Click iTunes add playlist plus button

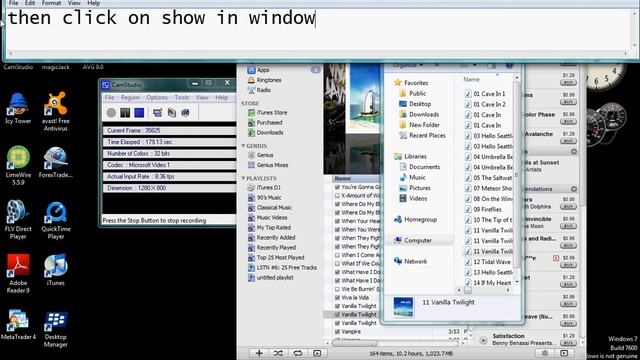point(259,353)
